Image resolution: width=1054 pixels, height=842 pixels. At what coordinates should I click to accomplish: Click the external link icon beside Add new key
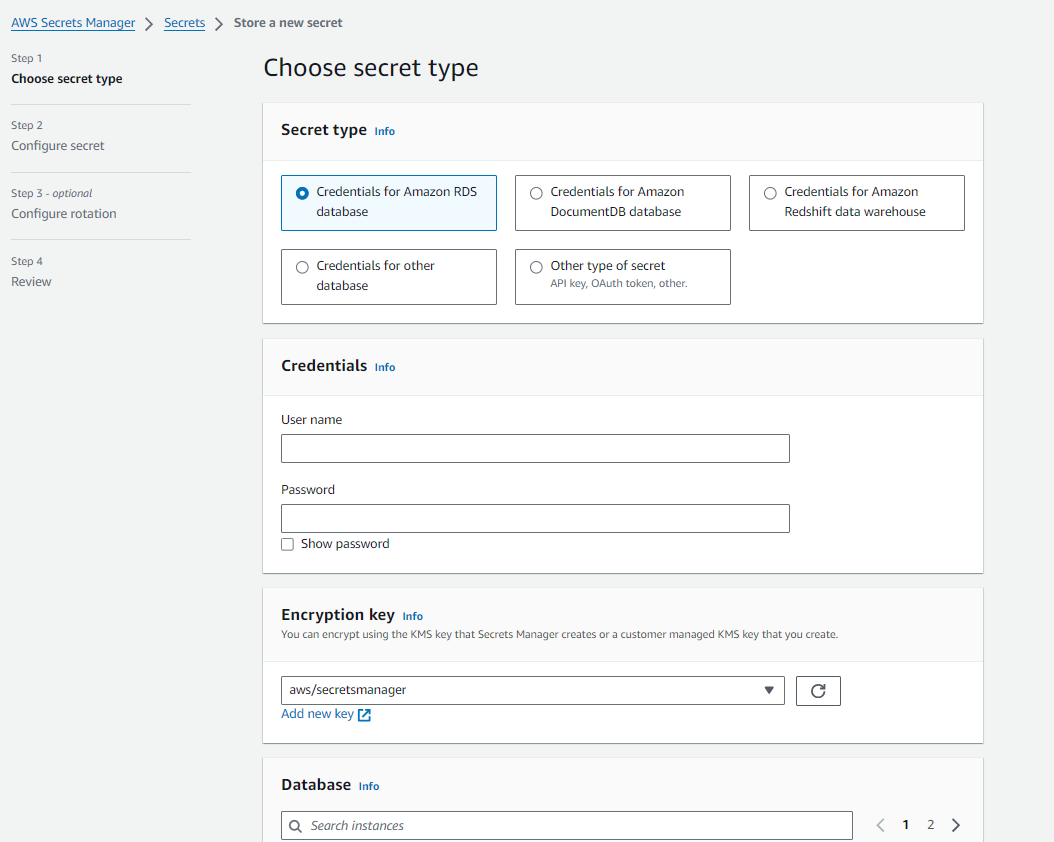(x=364, y=715)
